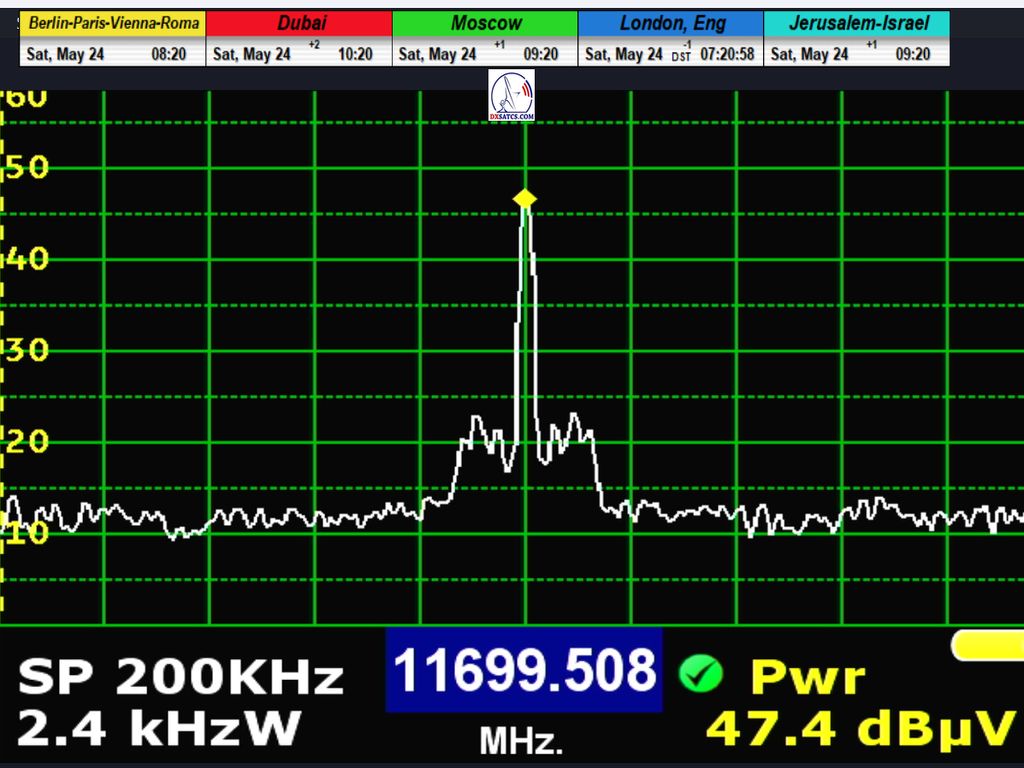Image resolution: width=1024 pixels, height=768 pixels.
Task: Click the Pwr measurement label
Action: pos(807,677)
